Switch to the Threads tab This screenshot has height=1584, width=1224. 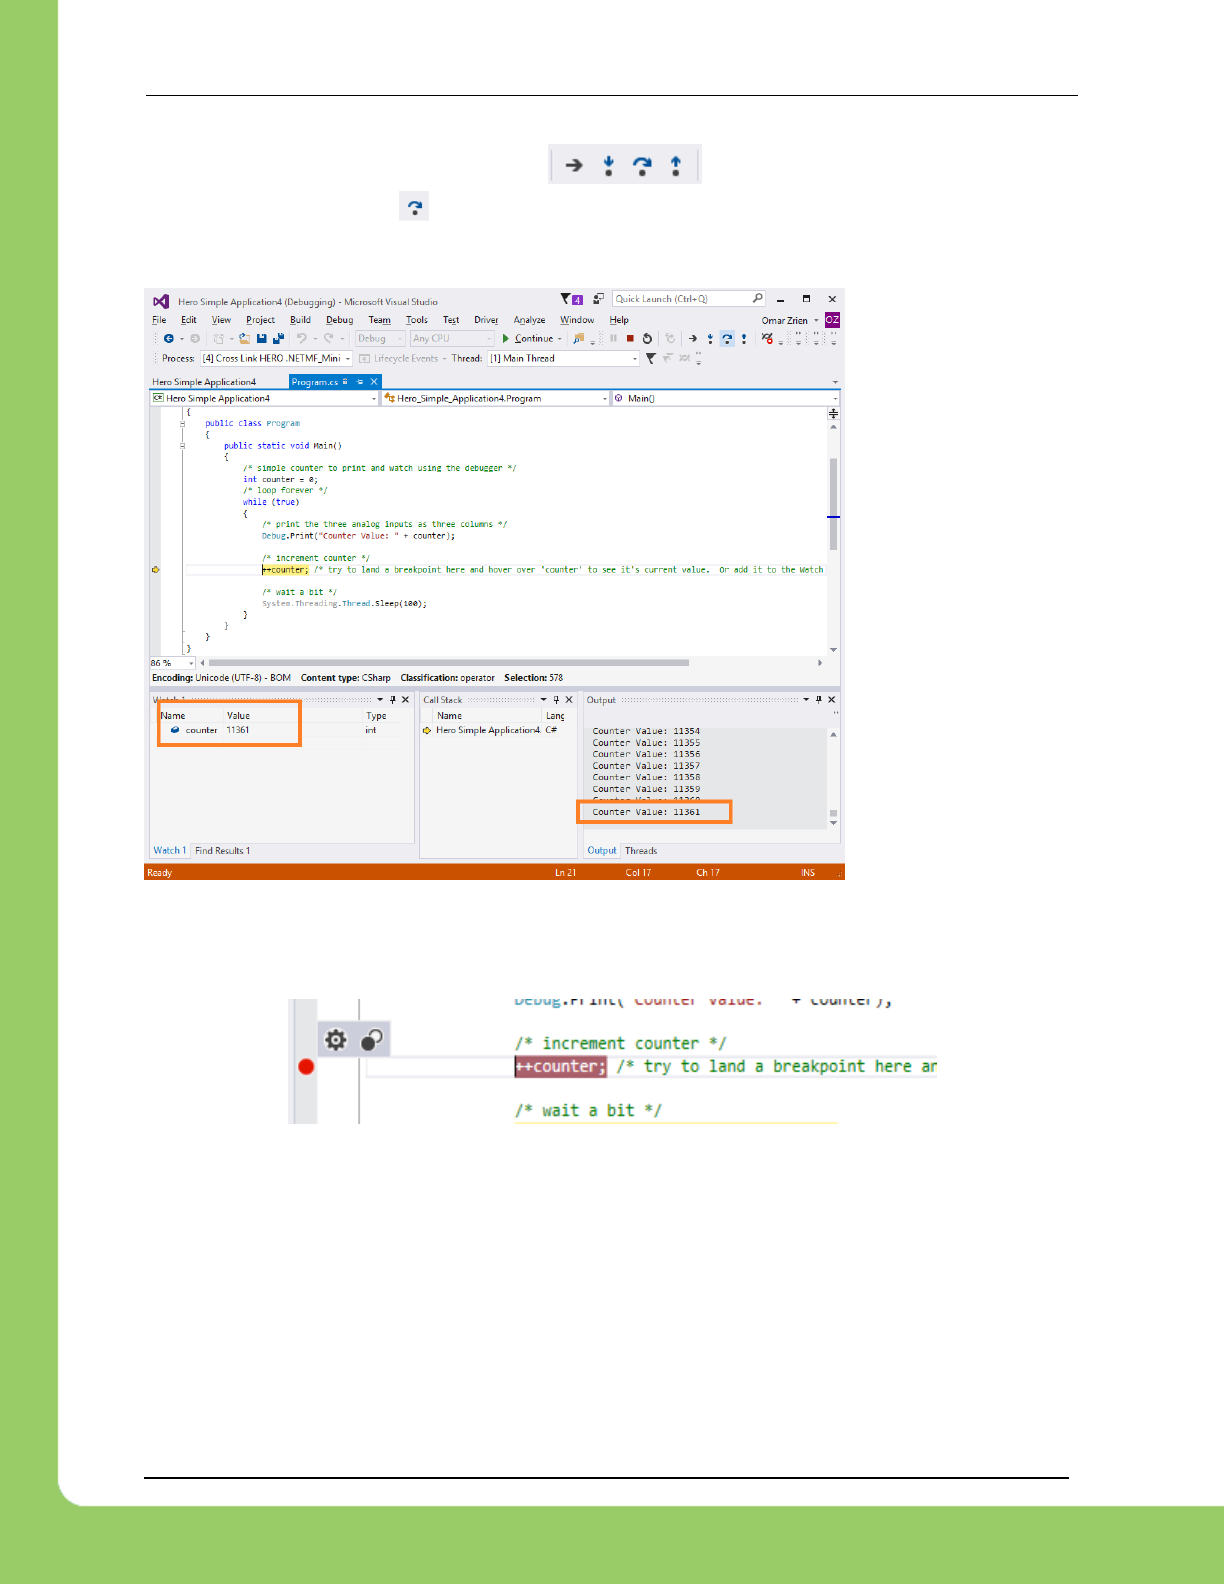coord(641,851)
